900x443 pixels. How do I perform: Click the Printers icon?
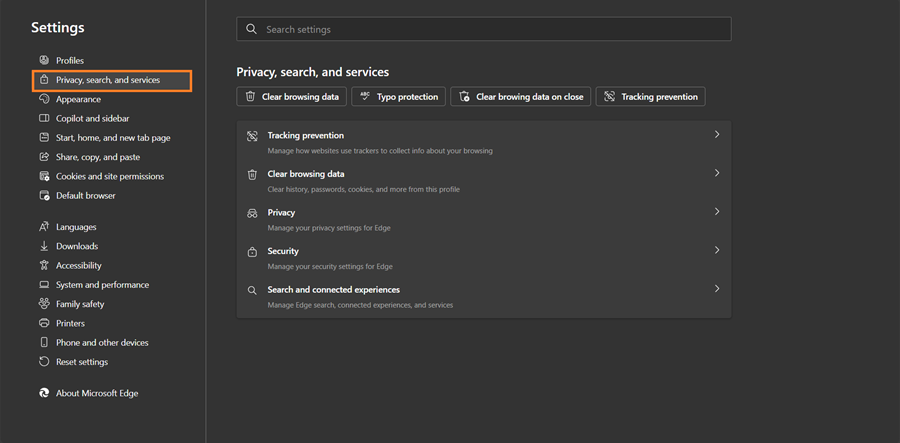point(44,323)
